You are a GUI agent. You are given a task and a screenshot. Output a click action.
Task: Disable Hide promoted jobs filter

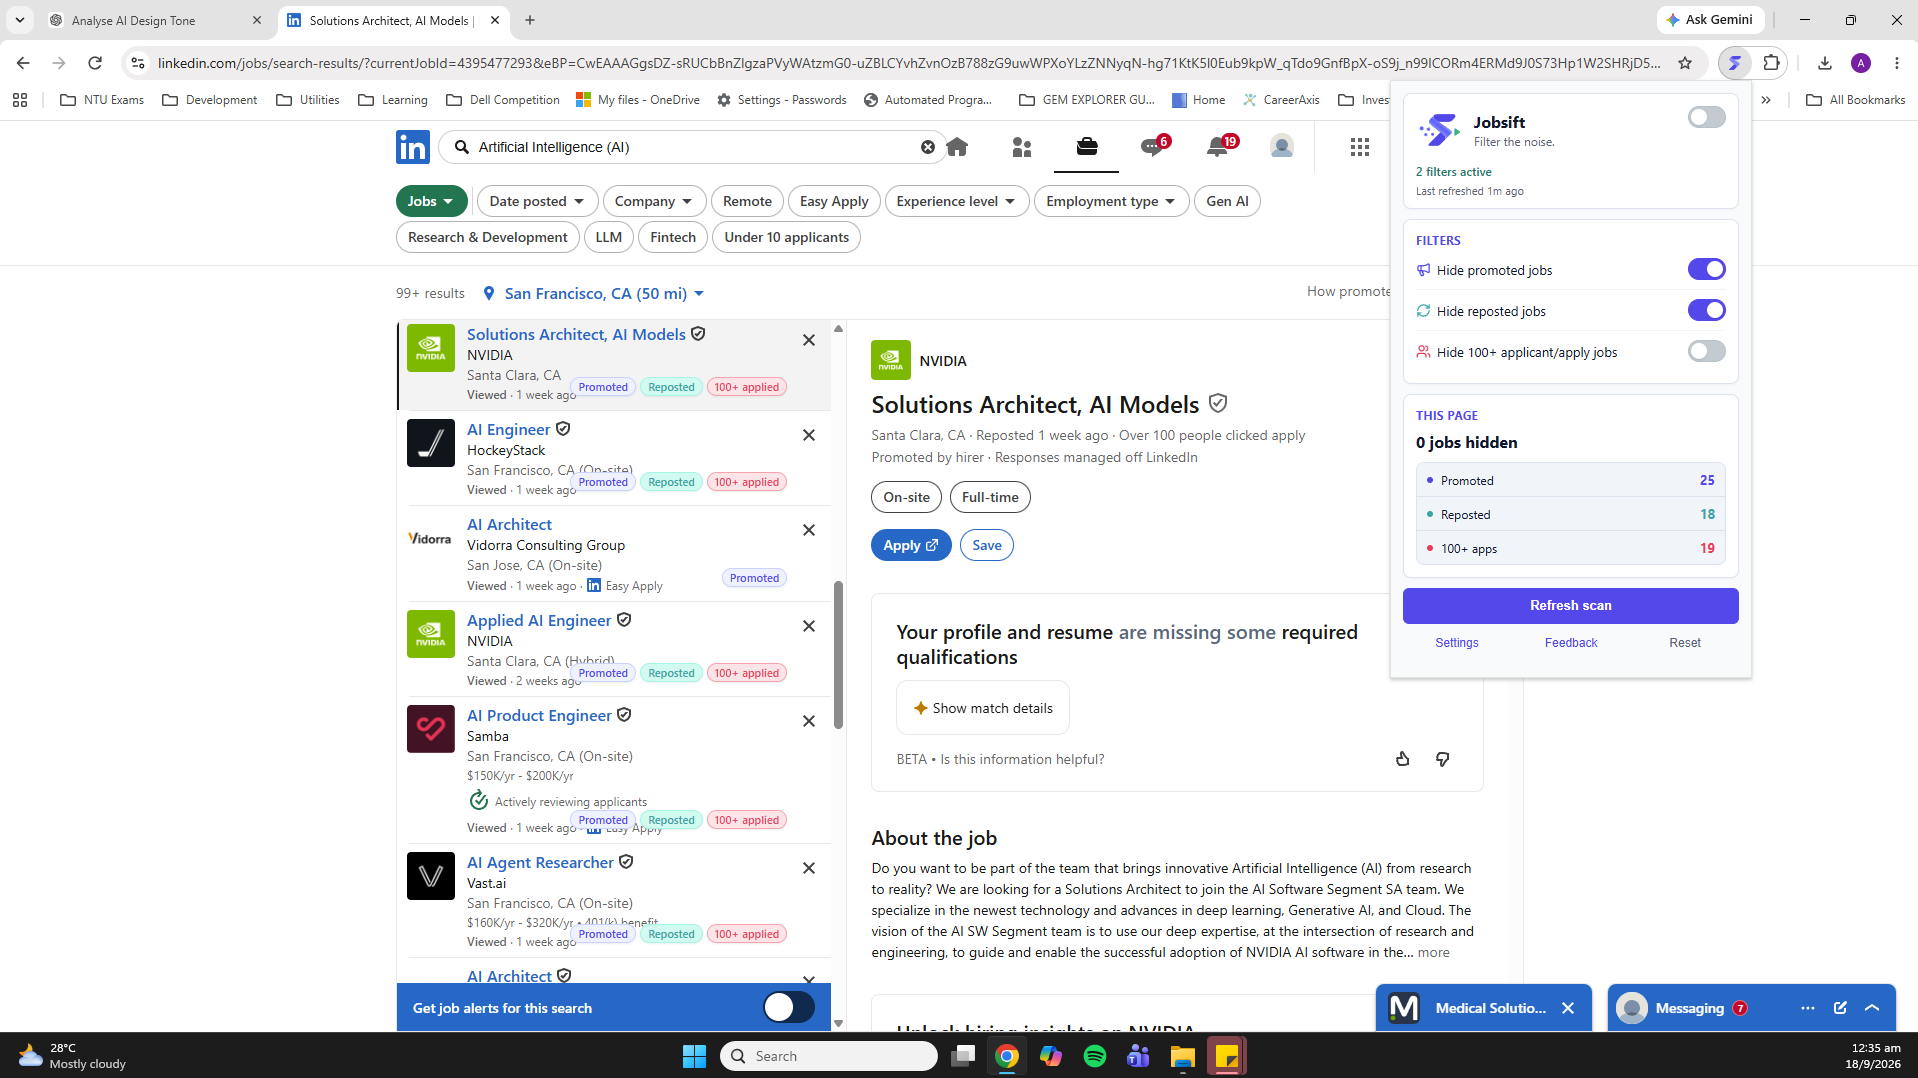[x=1707, y=269]
